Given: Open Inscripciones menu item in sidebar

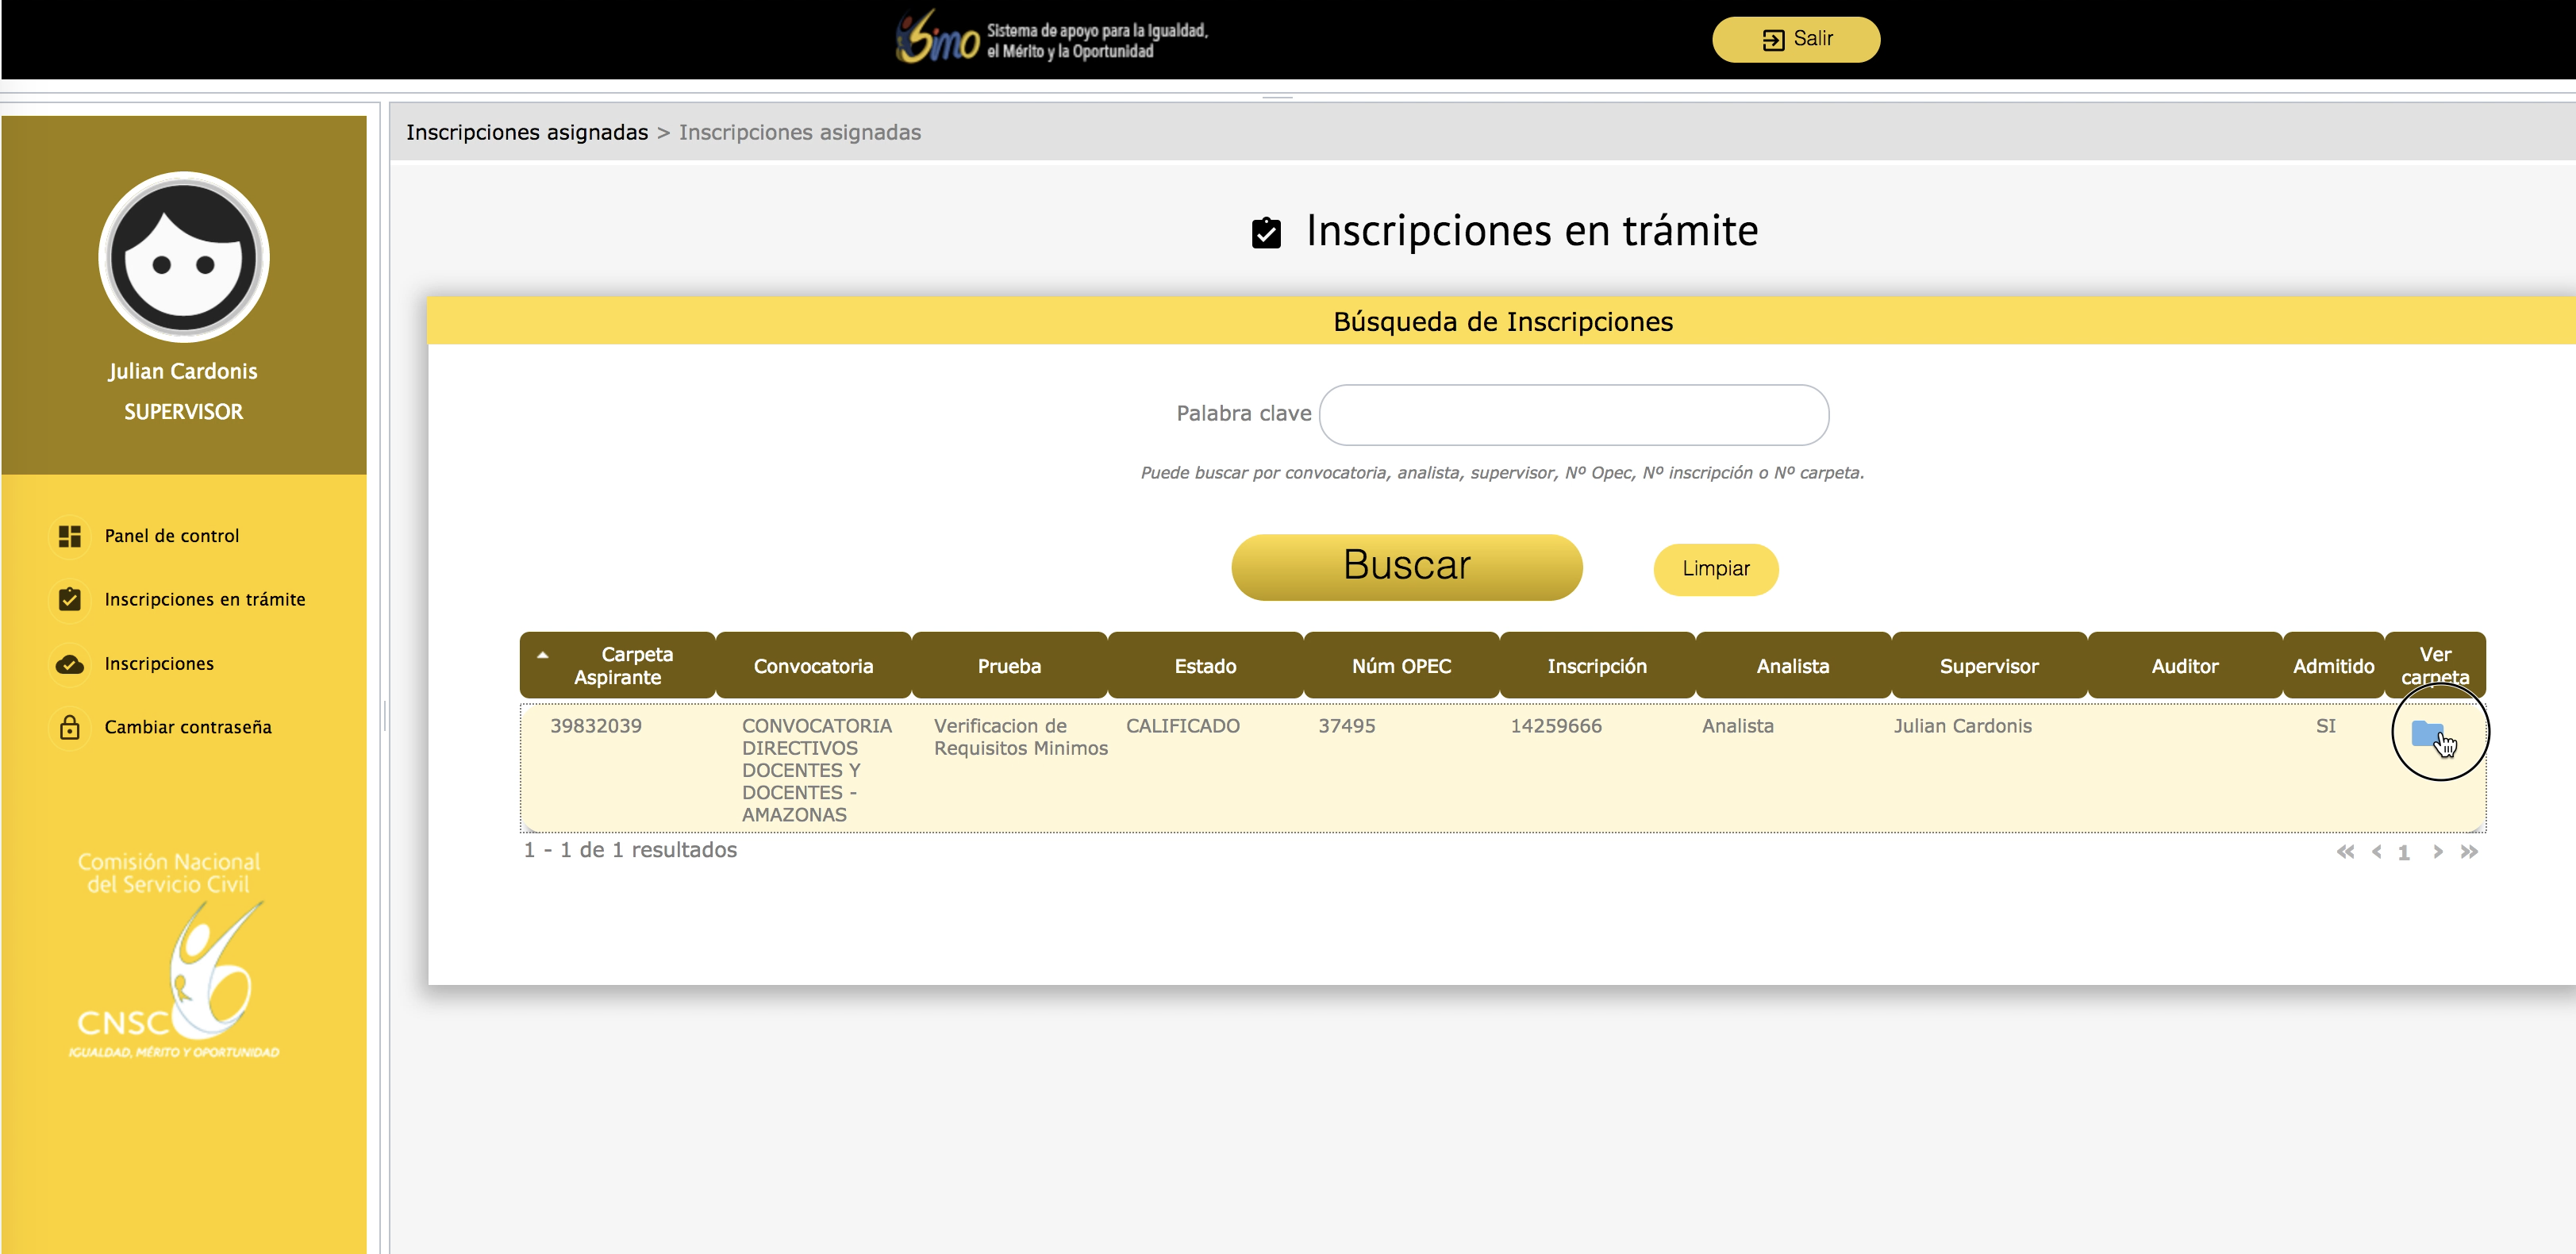Looking at the screenshot, I should [159, 664].
